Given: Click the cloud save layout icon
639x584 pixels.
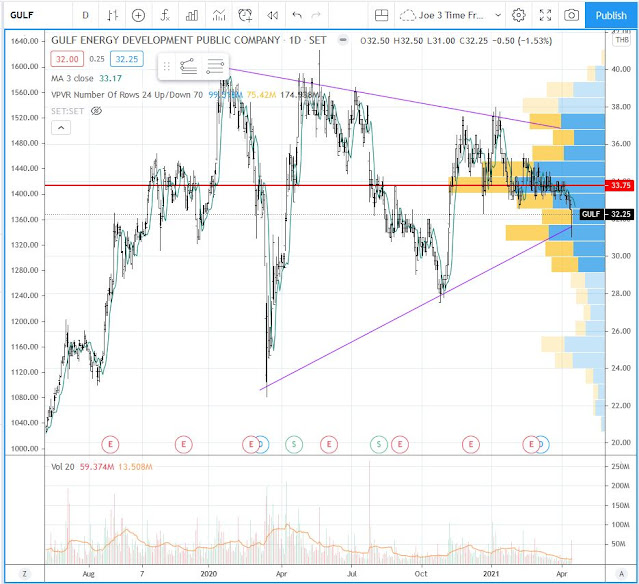Looking at the screenshot, I should 408,15.
